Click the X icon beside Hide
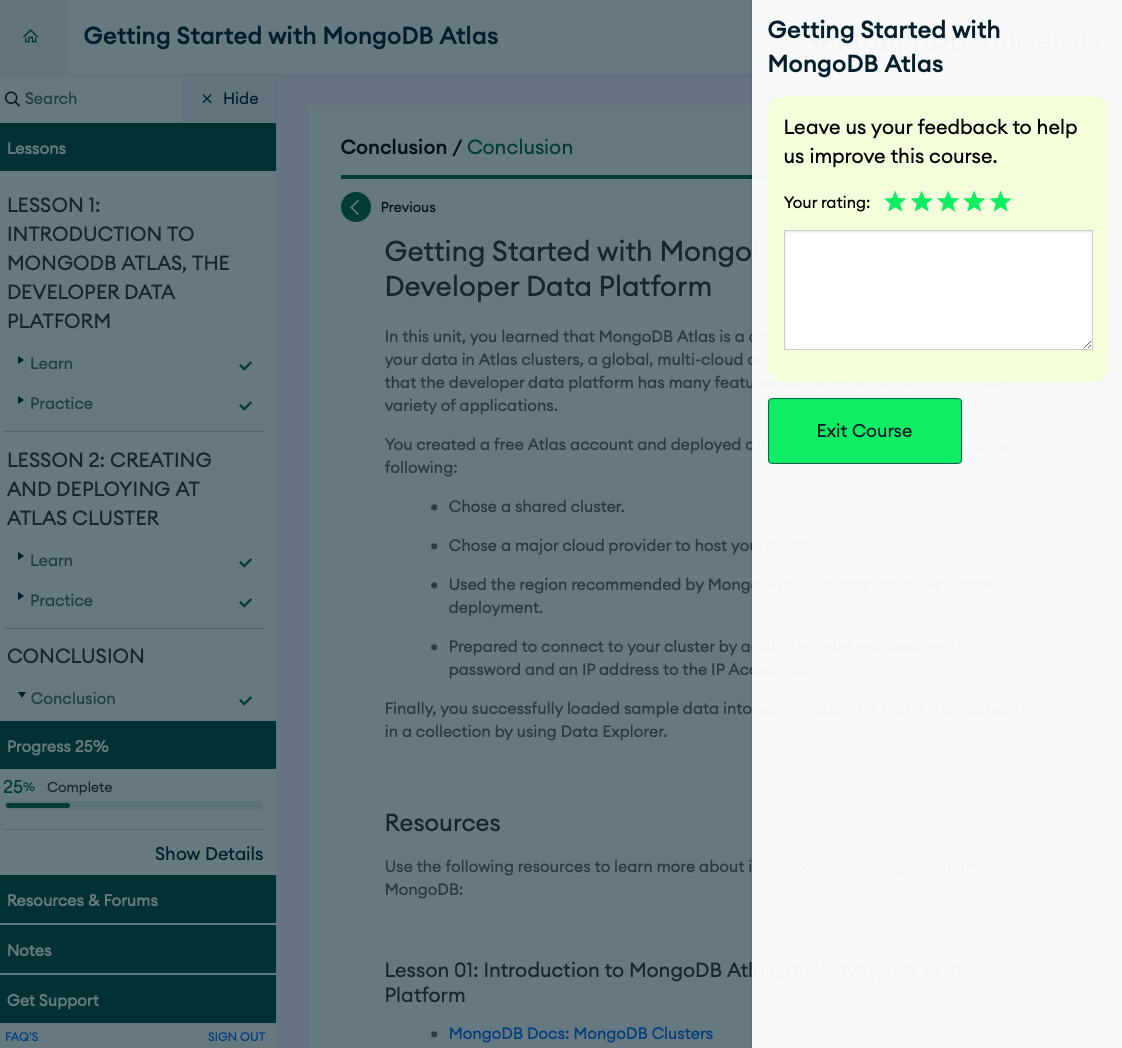The image size is (1122, 1048). pyautogui.click(x=207, y=99)
